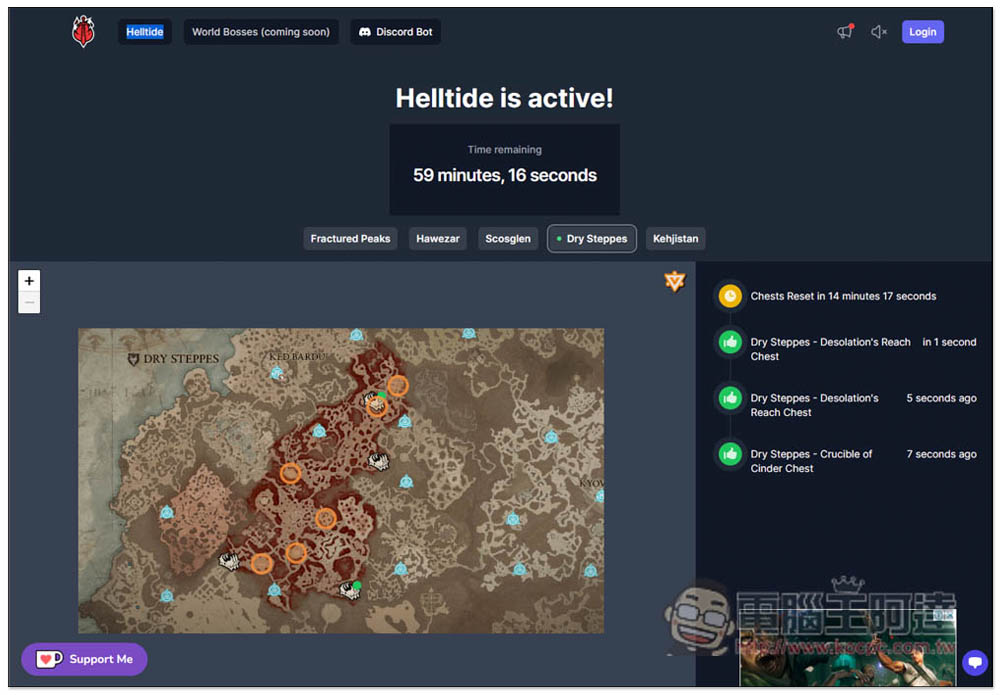Click the yellow Chests Reset clock icon
The image size is (1000, 695).
[731, 296]
